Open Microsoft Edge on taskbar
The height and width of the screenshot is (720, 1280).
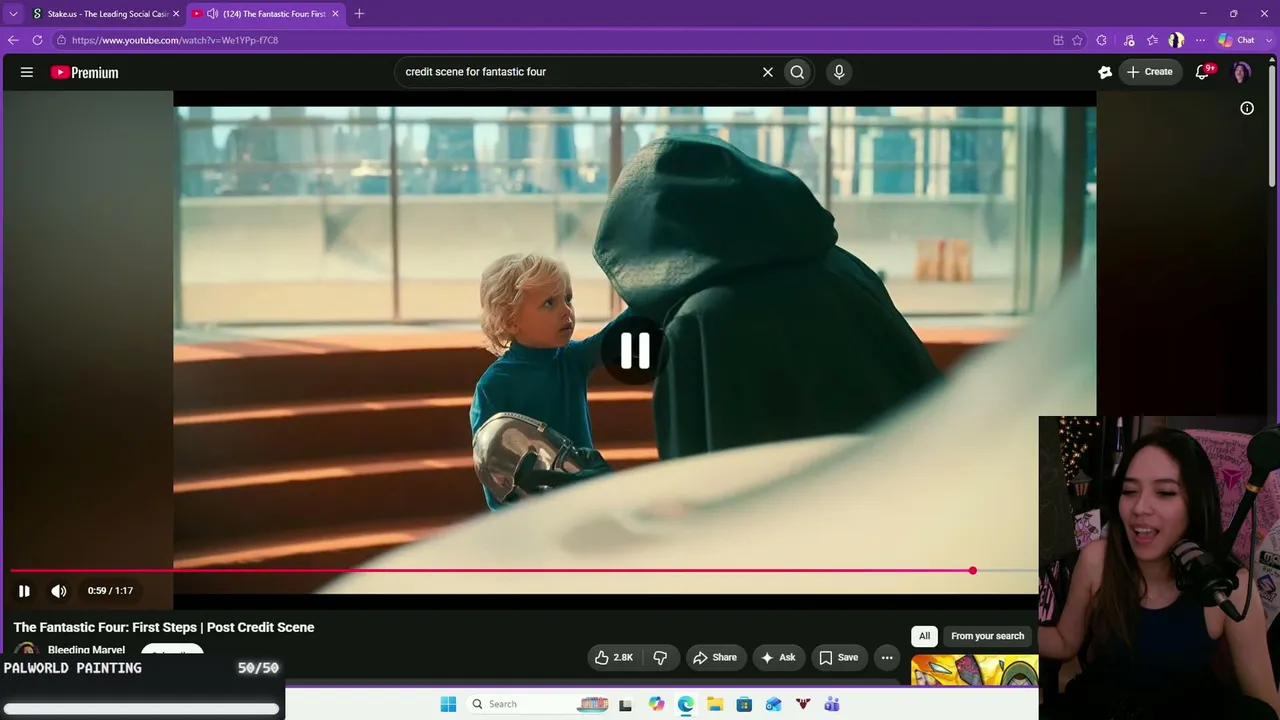pos(685,704)
